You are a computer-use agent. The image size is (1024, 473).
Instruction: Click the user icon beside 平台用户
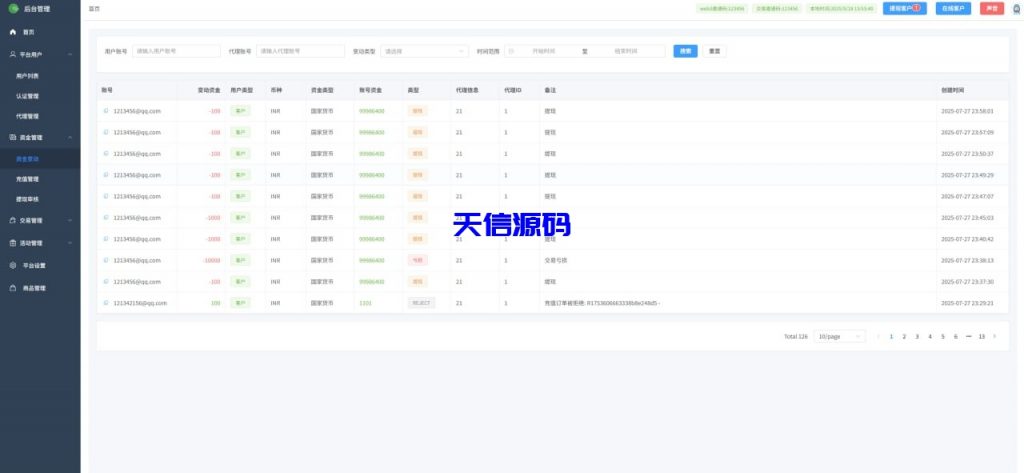tap(13, 54)
